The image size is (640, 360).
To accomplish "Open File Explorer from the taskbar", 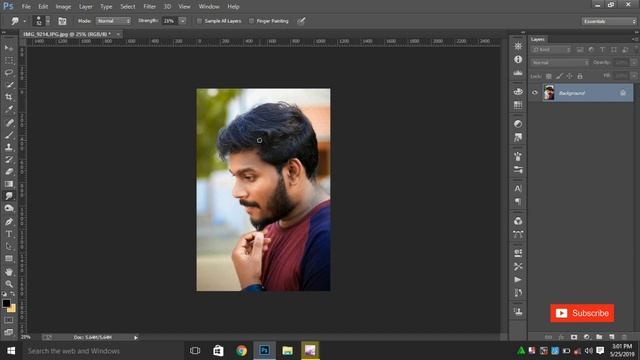I will click(287, 351).
